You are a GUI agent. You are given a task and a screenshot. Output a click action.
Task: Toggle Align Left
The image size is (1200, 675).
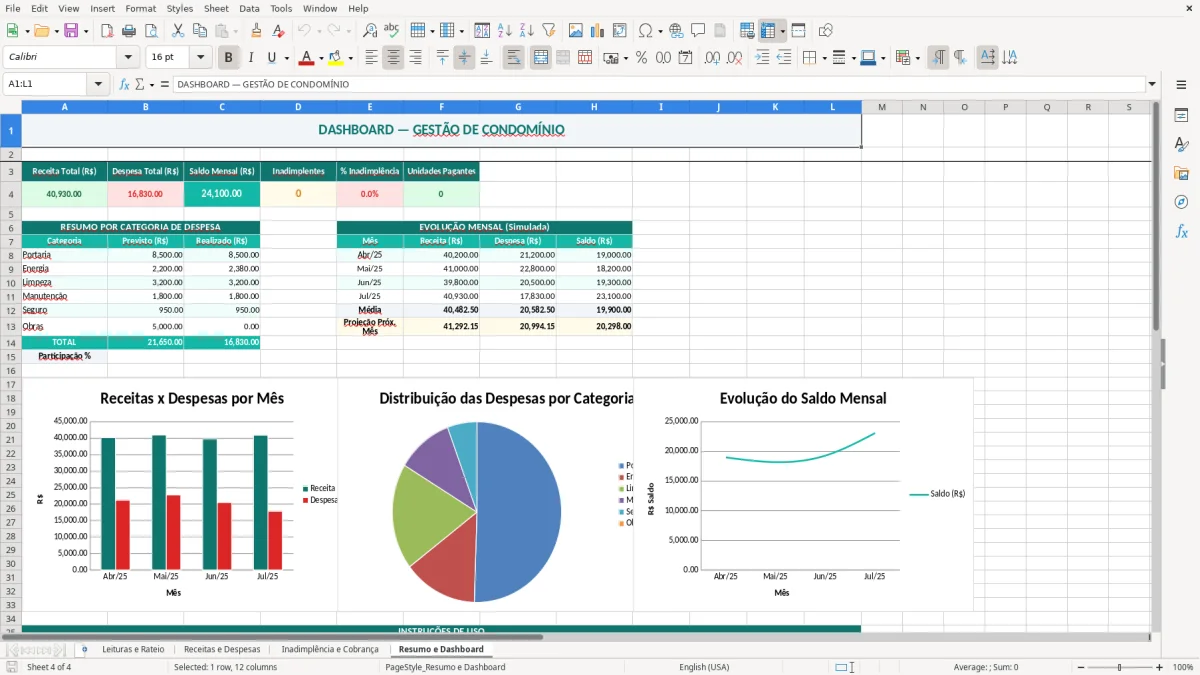pos(371,57)
